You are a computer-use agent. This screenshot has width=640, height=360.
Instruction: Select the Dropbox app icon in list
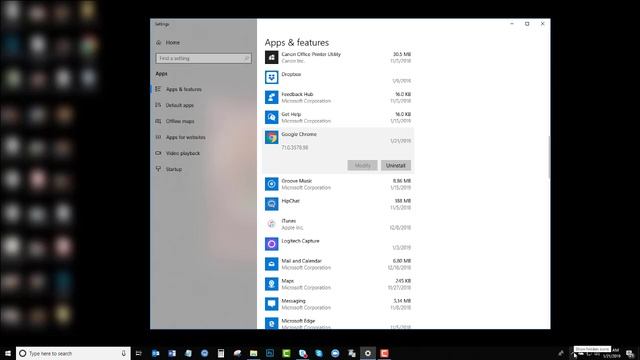click(271, 77)
